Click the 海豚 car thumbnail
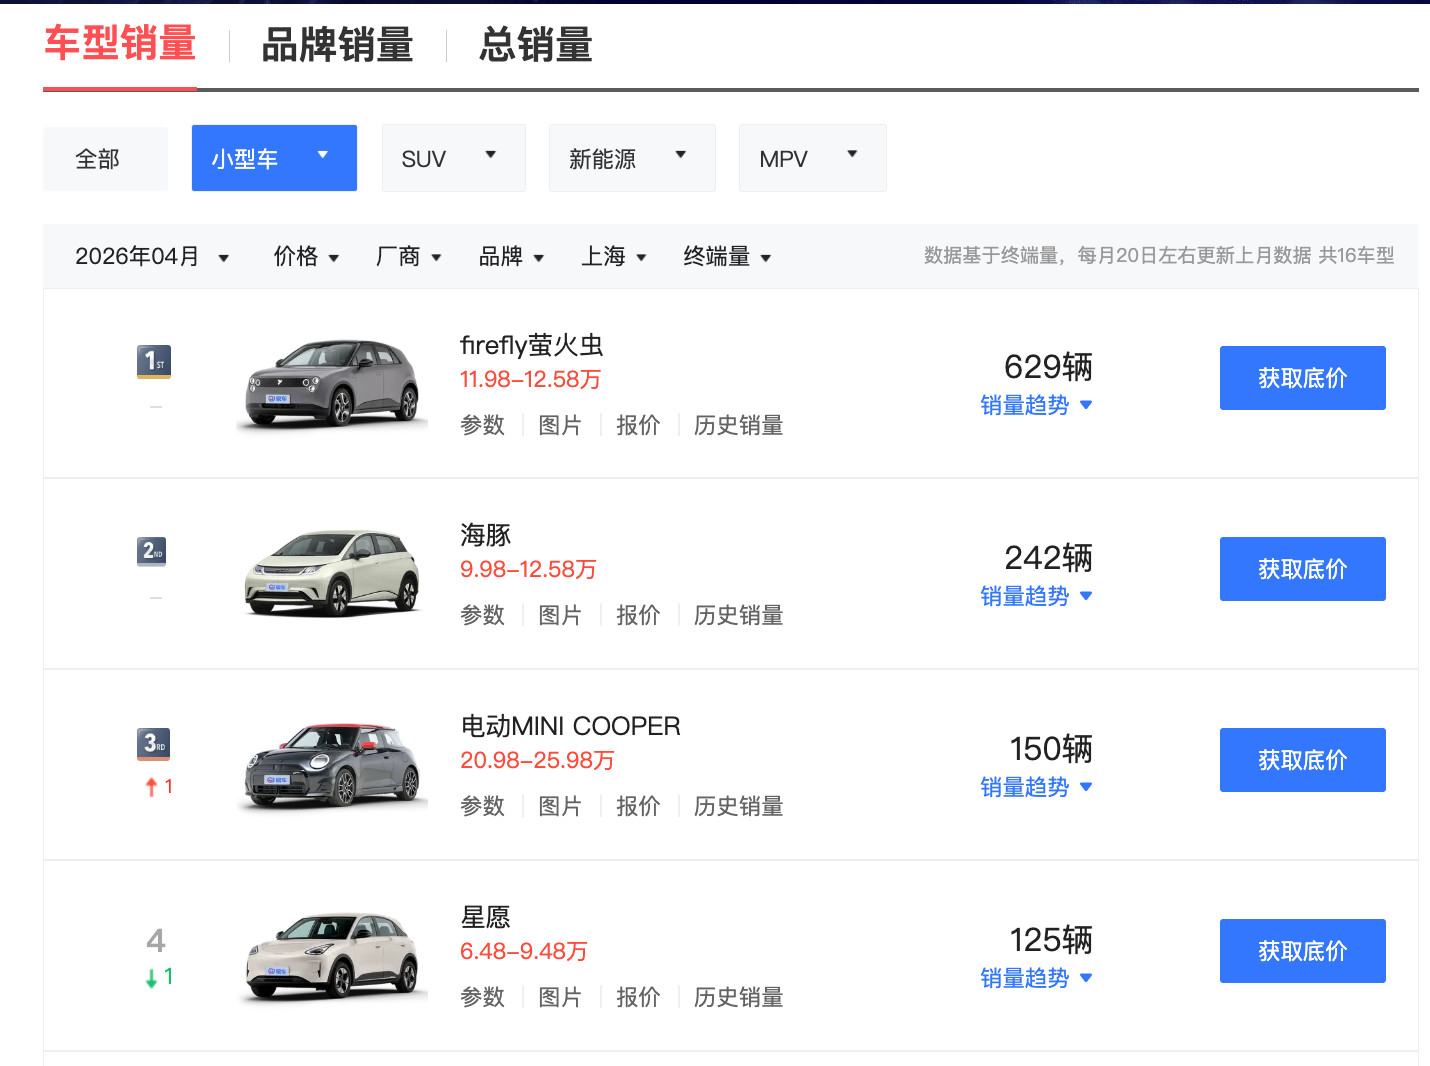The width and height of the screenshot is (1430, 1066). 333,573
